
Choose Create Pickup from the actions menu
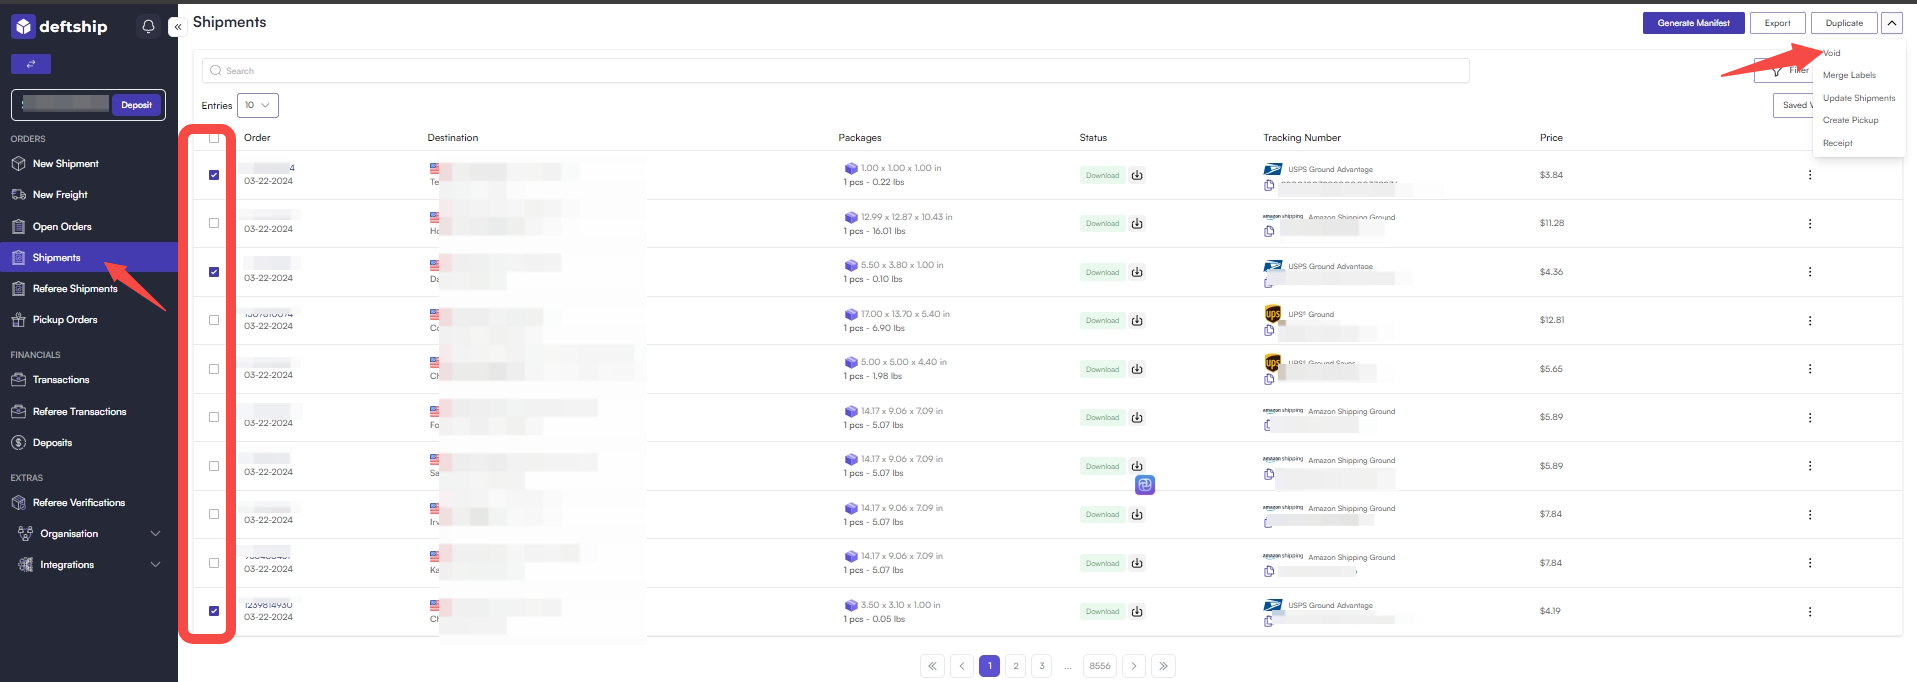1850,120
